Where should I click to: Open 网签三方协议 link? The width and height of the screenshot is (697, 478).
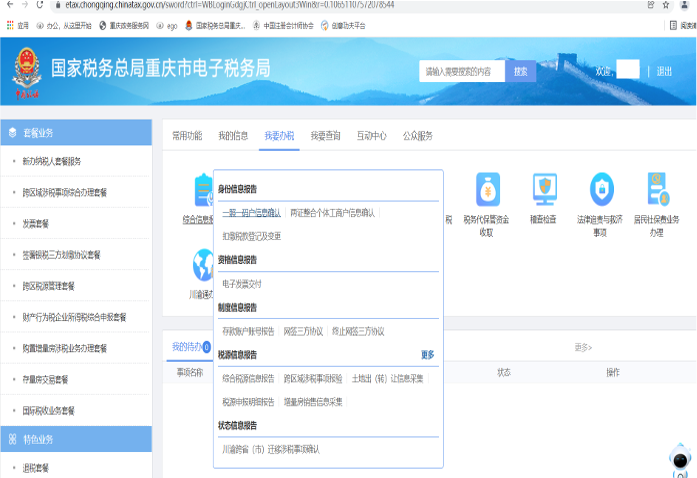coord(303,331)
